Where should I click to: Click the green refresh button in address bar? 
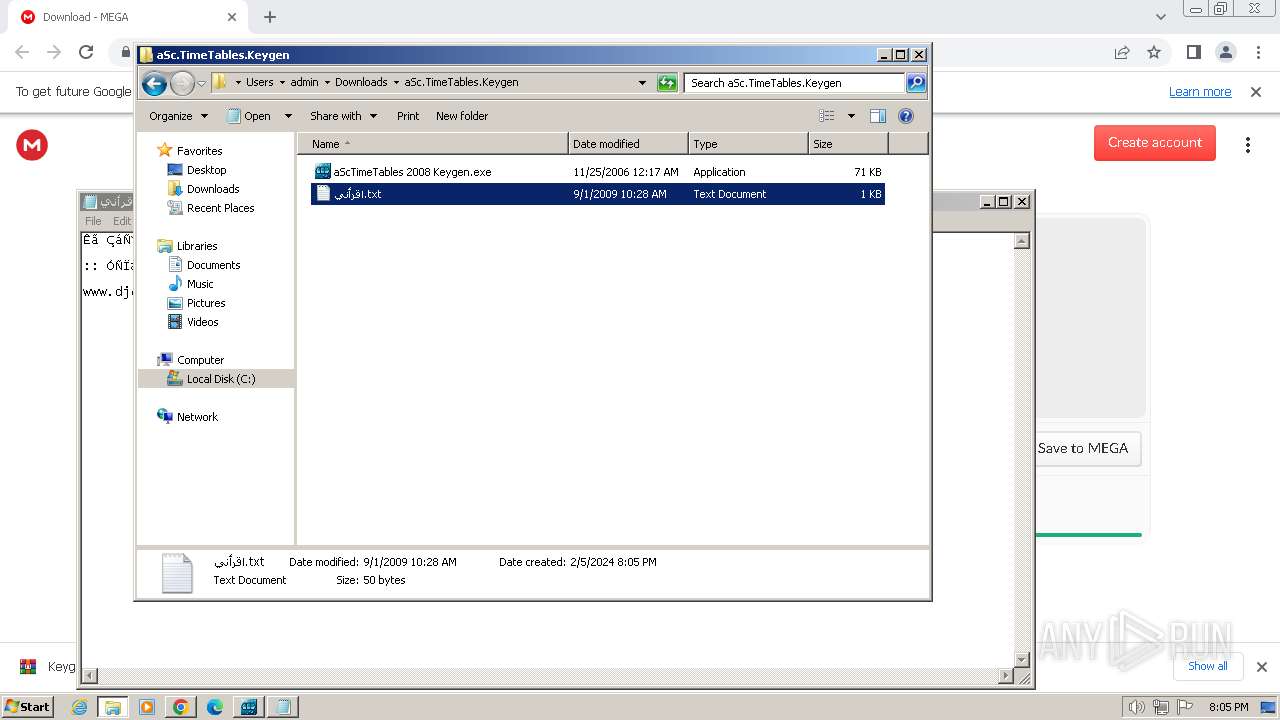click(667, 83)
